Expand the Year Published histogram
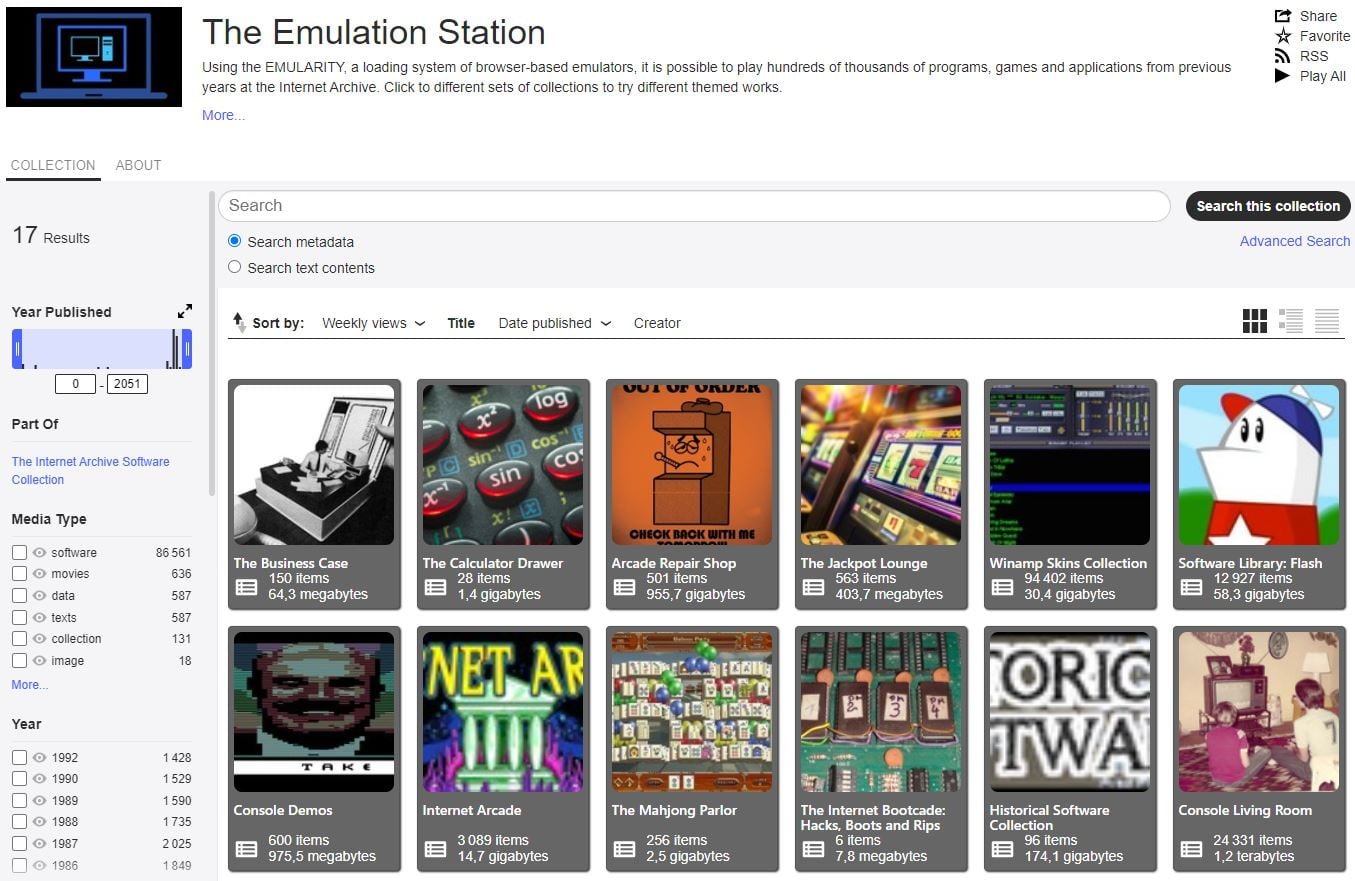The width and height of the screenshot is (1355, 881). 185,312
